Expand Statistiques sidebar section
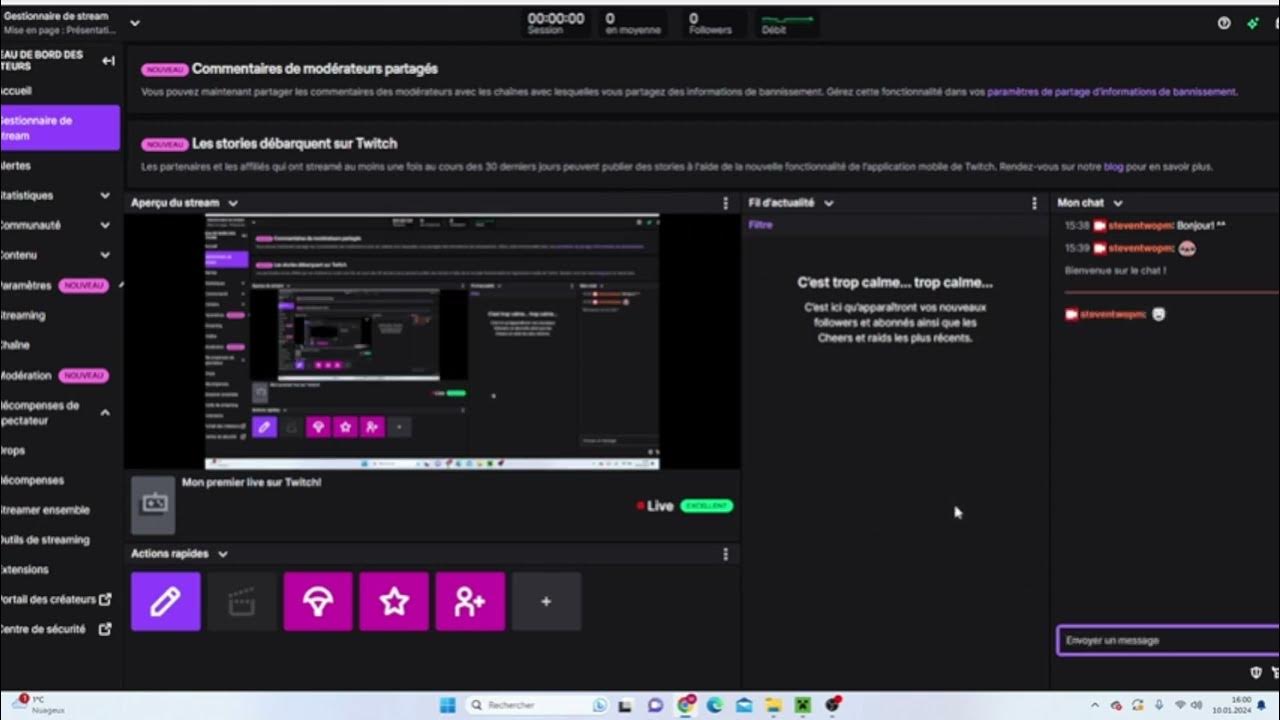Screen dimensions: 1280x720 pyautogui.click(x=105, y=196)
